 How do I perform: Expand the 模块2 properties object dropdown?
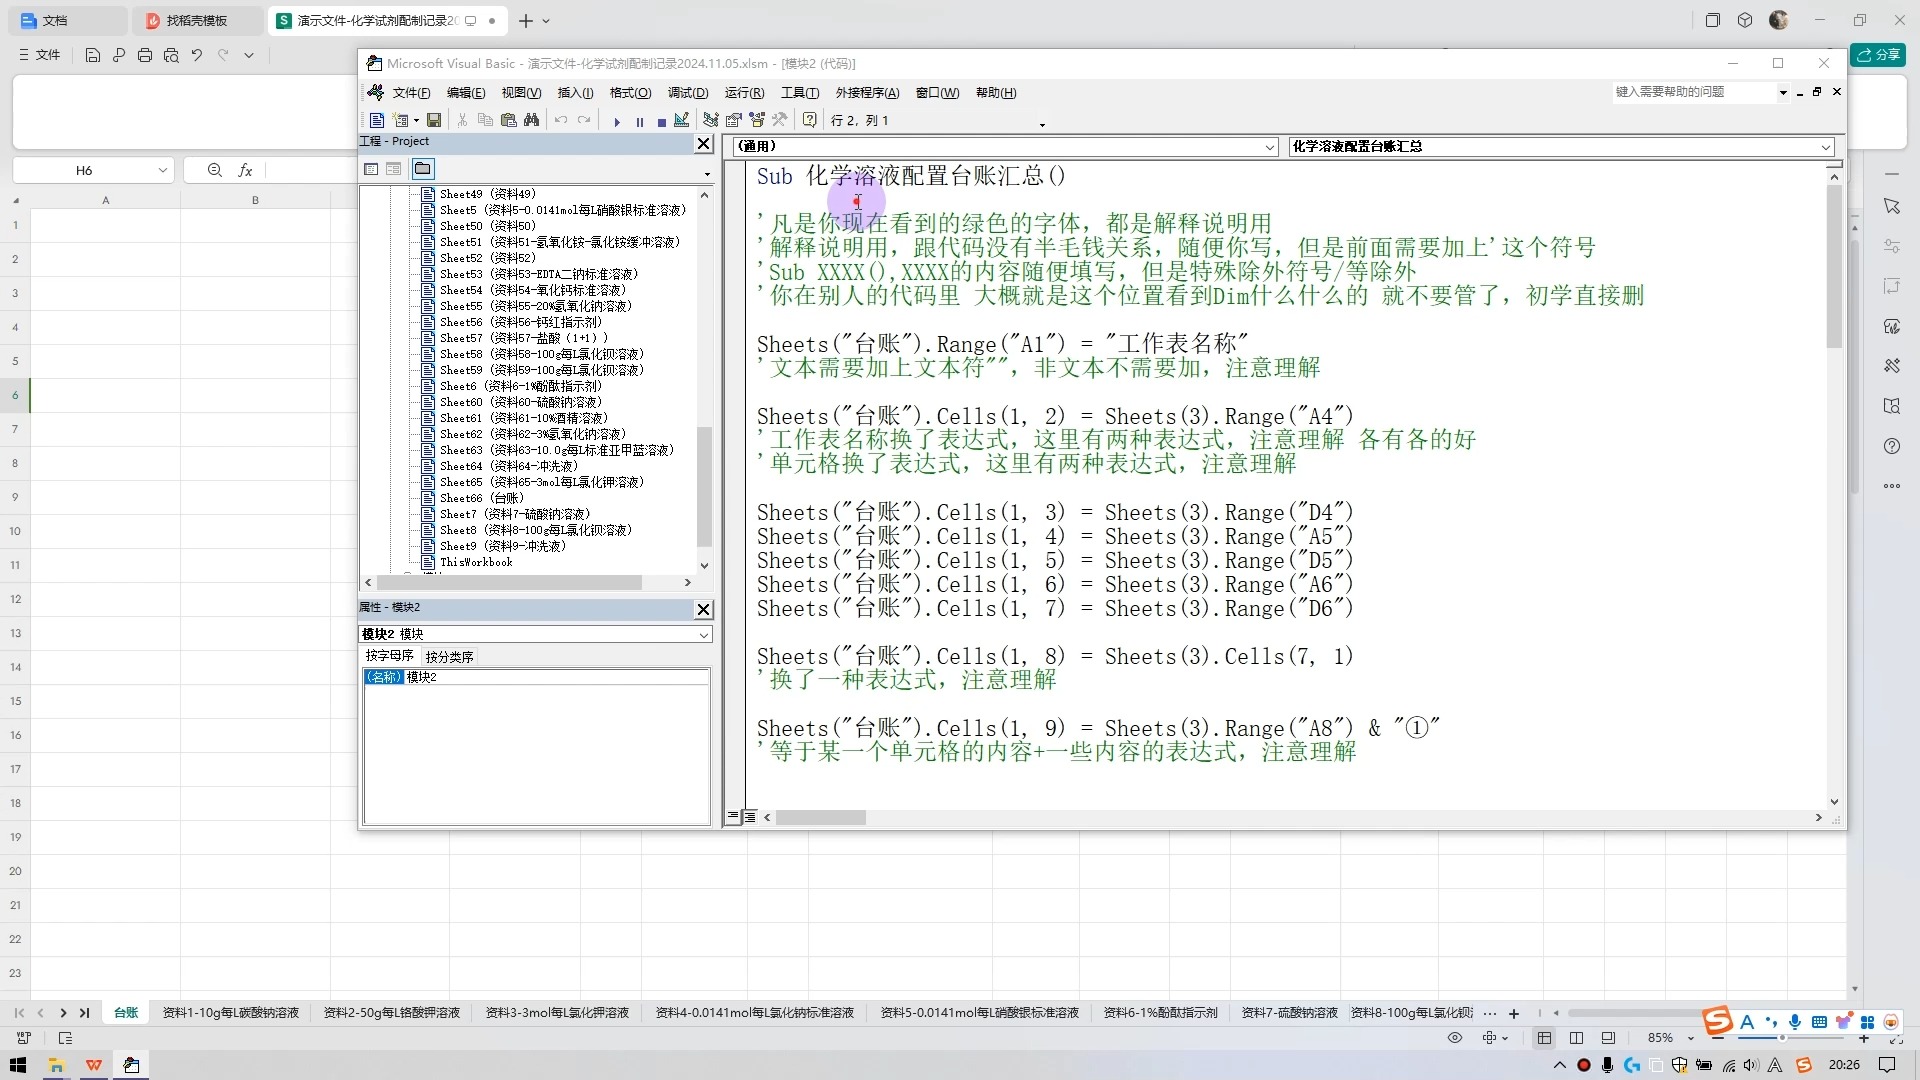tap(703, 635)
